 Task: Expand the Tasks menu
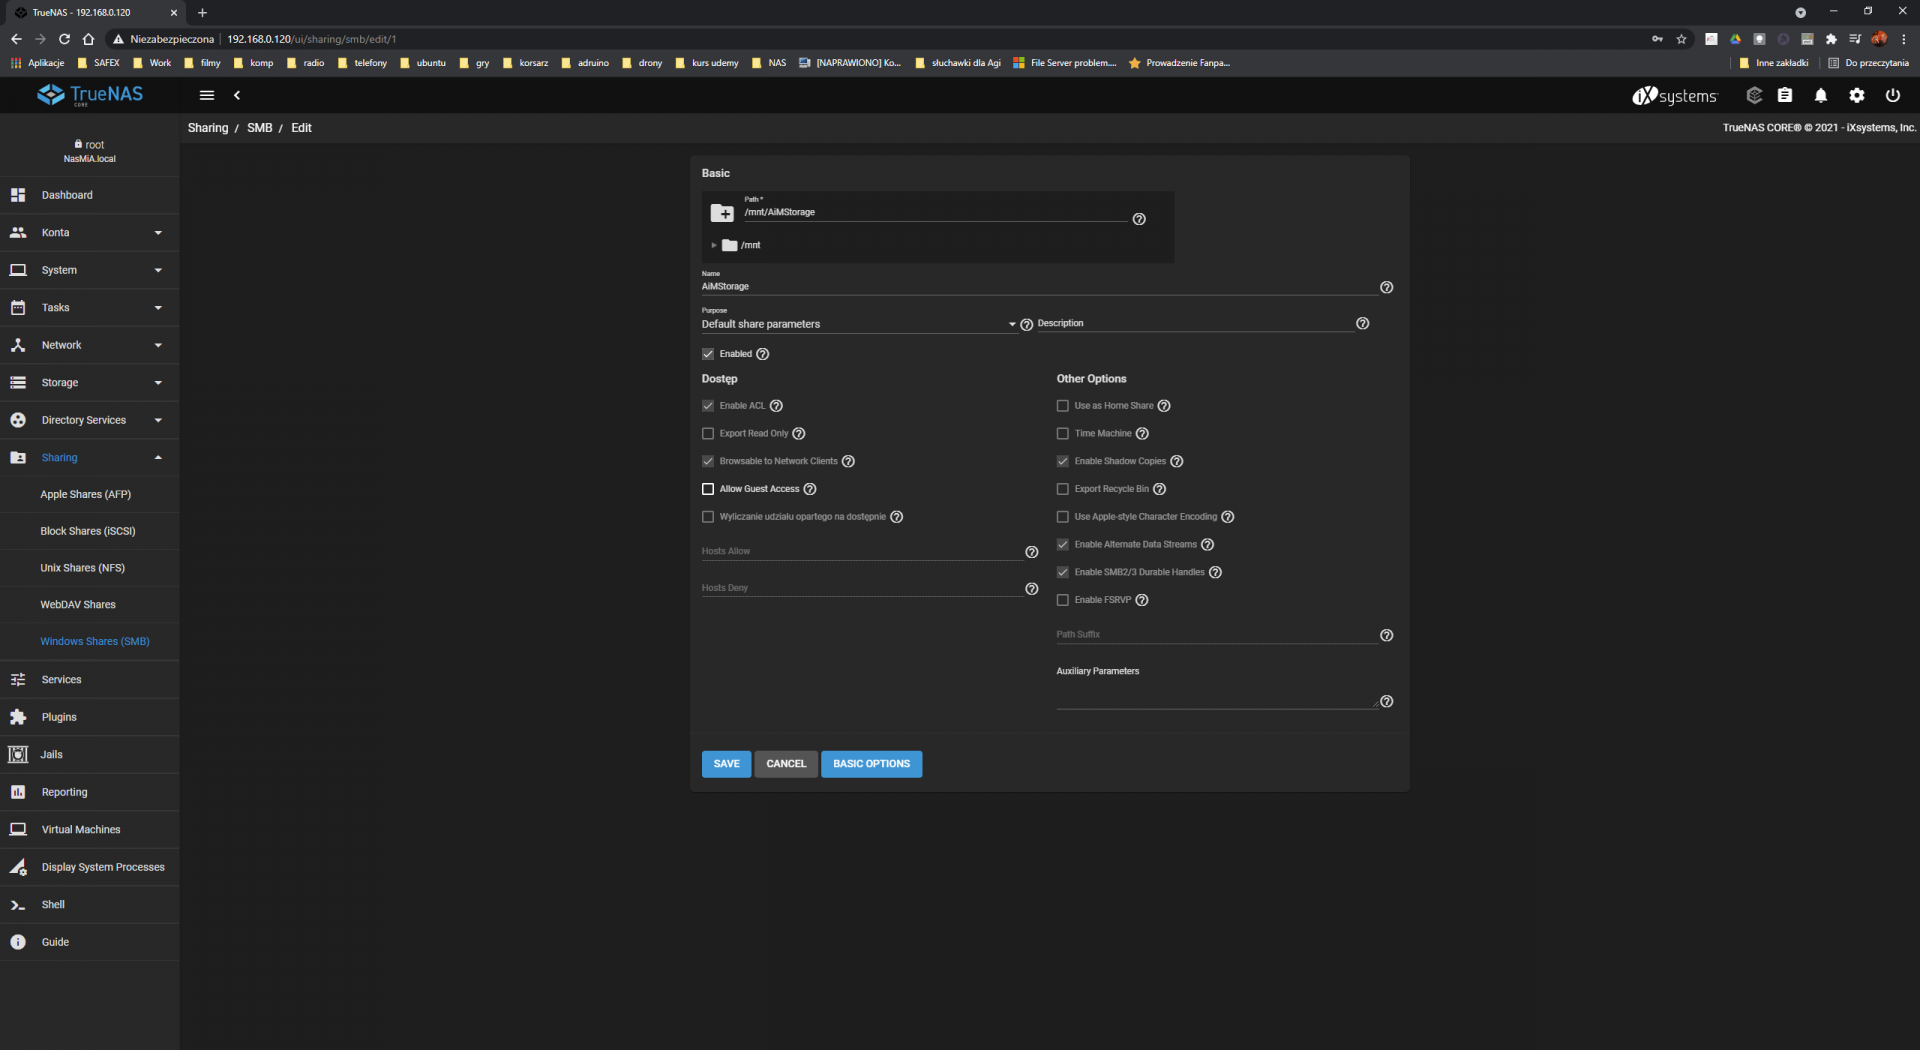(x=90, y=308)
